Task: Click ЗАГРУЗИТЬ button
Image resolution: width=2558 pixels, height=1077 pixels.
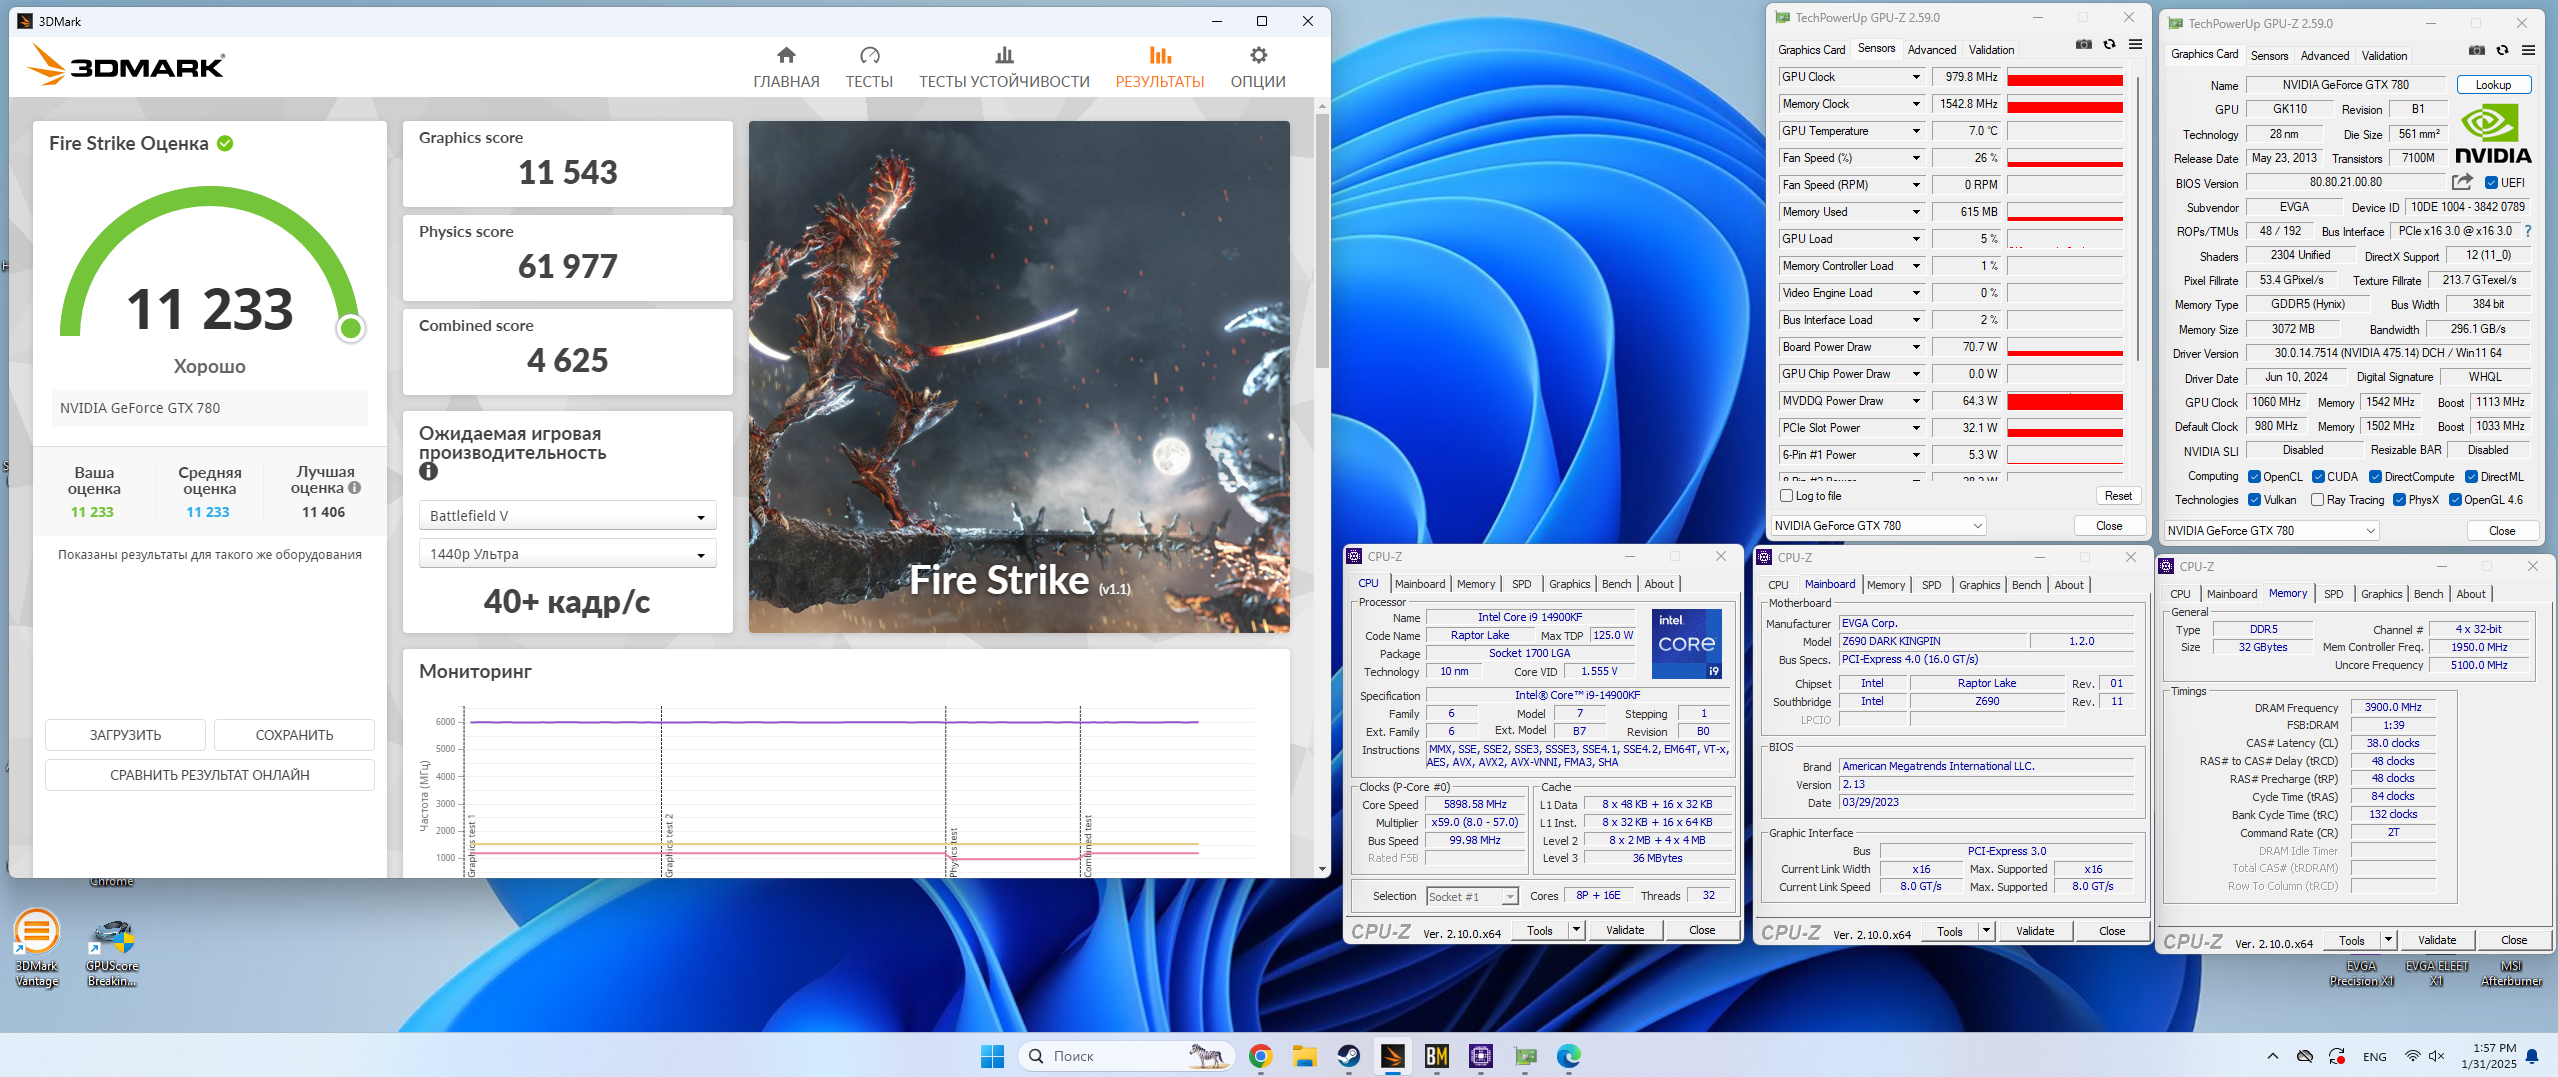Action: coord(125,735)
